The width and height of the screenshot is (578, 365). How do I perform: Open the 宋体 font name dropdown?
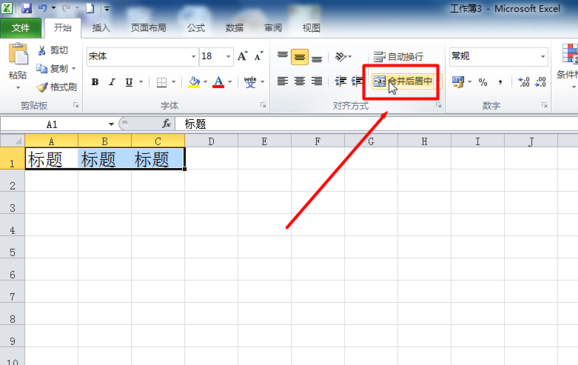coord(193,57)
